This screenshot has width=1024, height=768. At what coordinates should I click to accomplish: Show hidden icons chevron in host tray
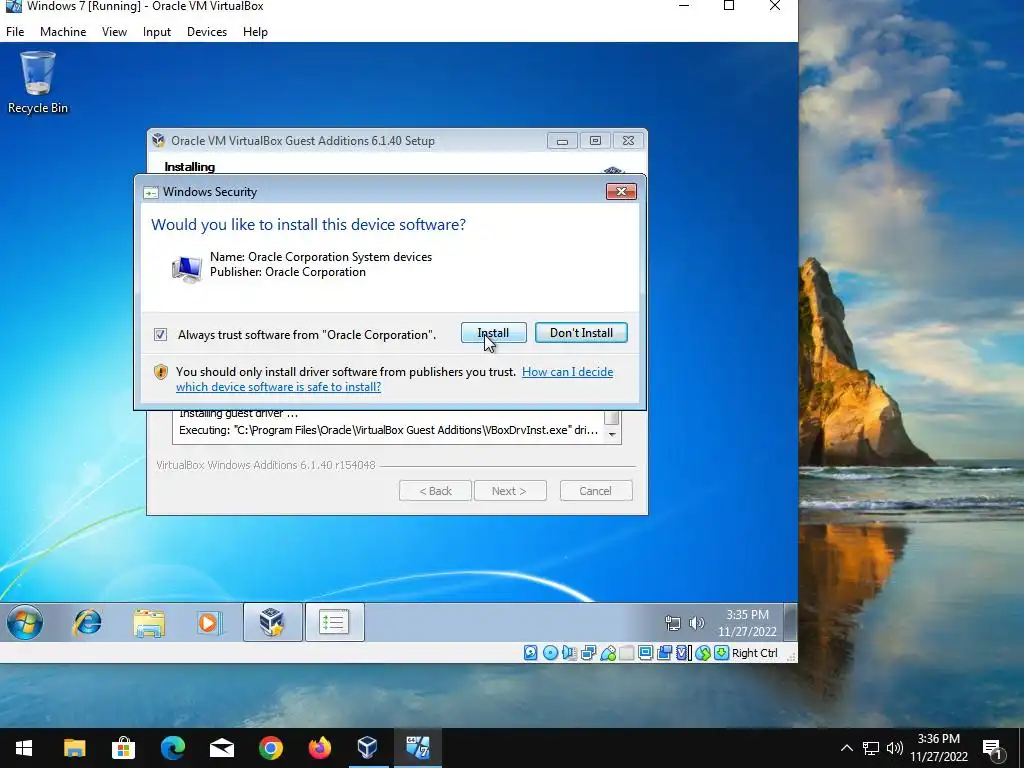click(x=846, y=748)
